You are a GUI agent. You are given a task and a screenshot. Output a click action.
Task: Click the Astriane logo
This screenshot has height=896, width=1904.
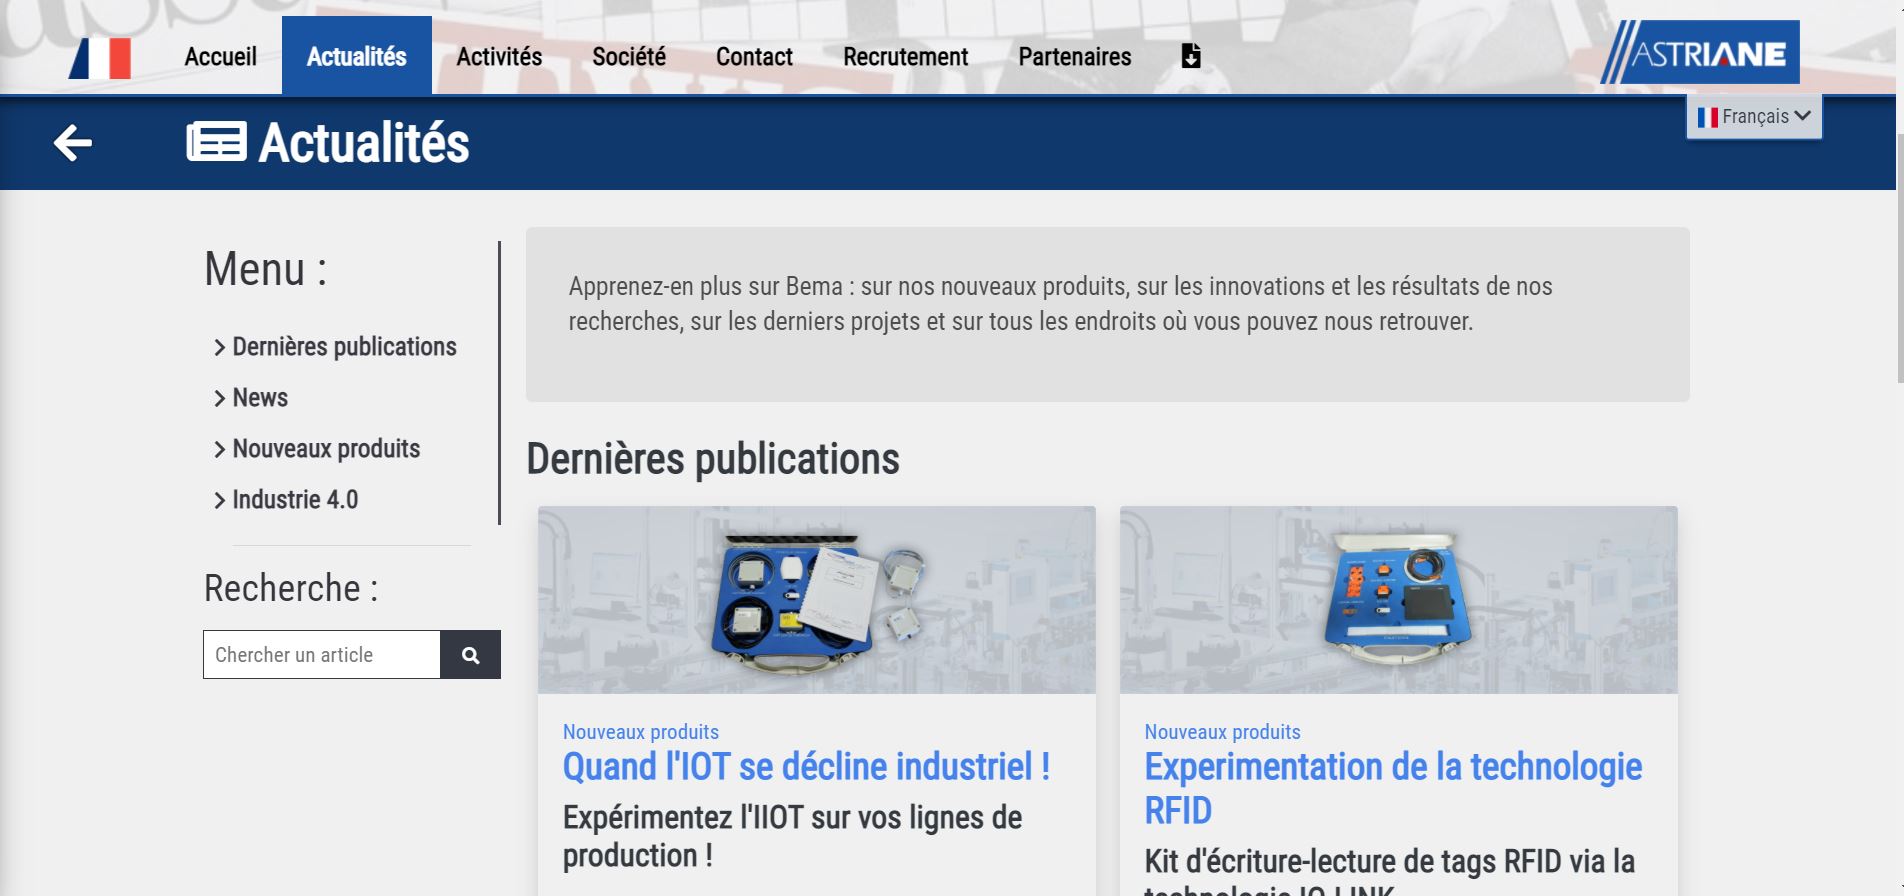(x=1700, y=52)
